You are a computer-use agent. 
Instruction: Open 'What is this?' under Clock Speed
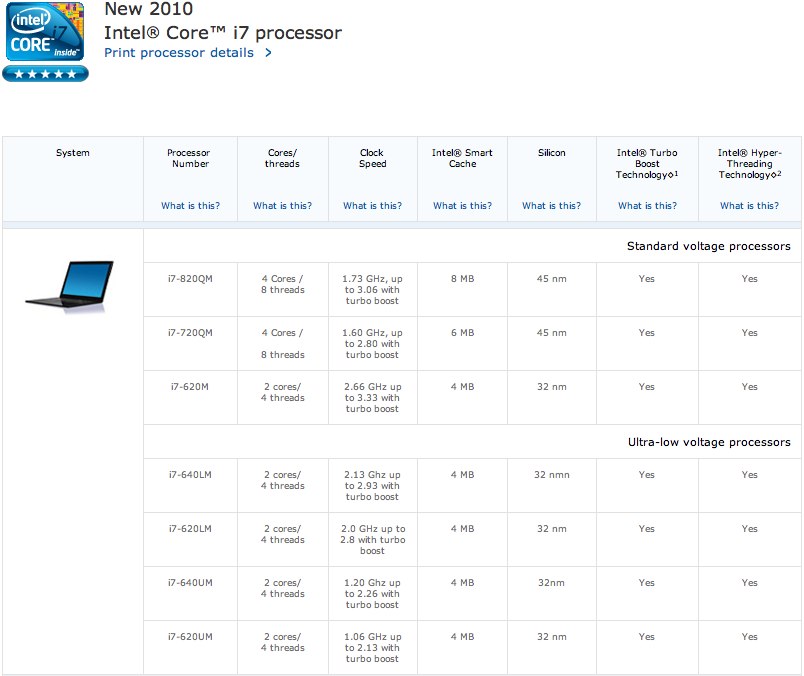(x=372, y=206)
